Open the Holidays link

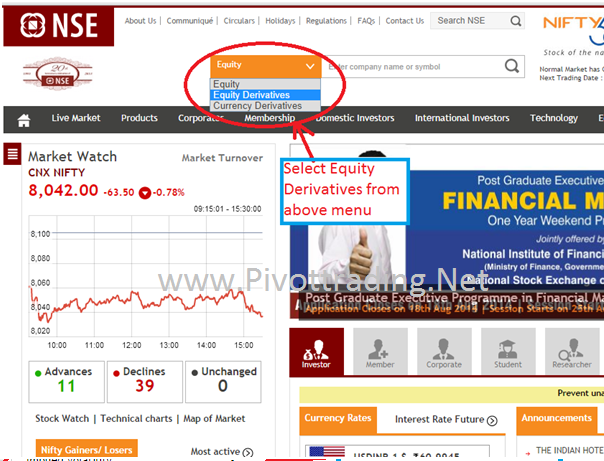(280, 21)
